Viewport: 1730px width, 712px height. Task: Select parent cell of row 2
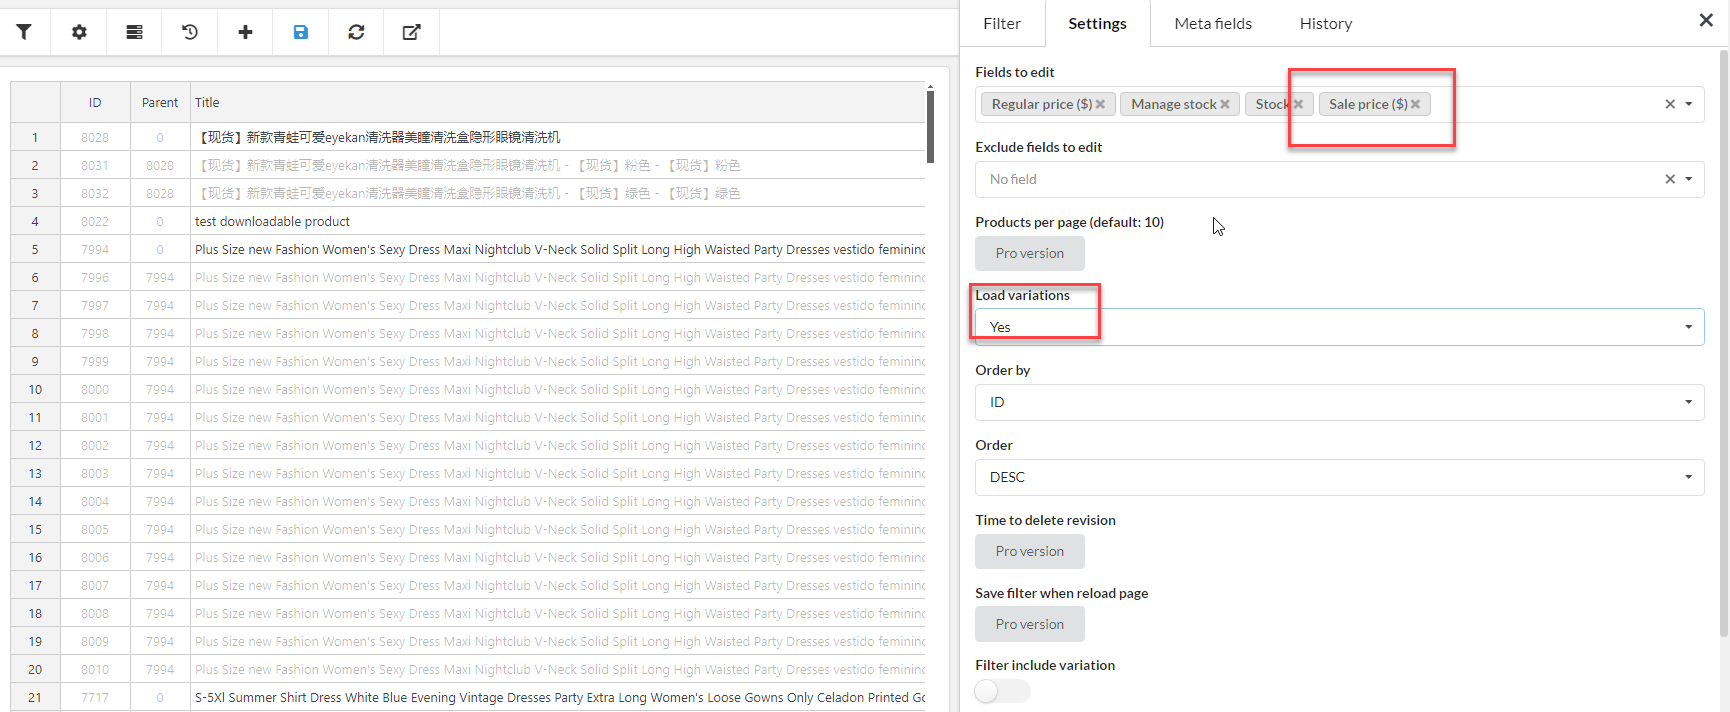coord(160,165)
